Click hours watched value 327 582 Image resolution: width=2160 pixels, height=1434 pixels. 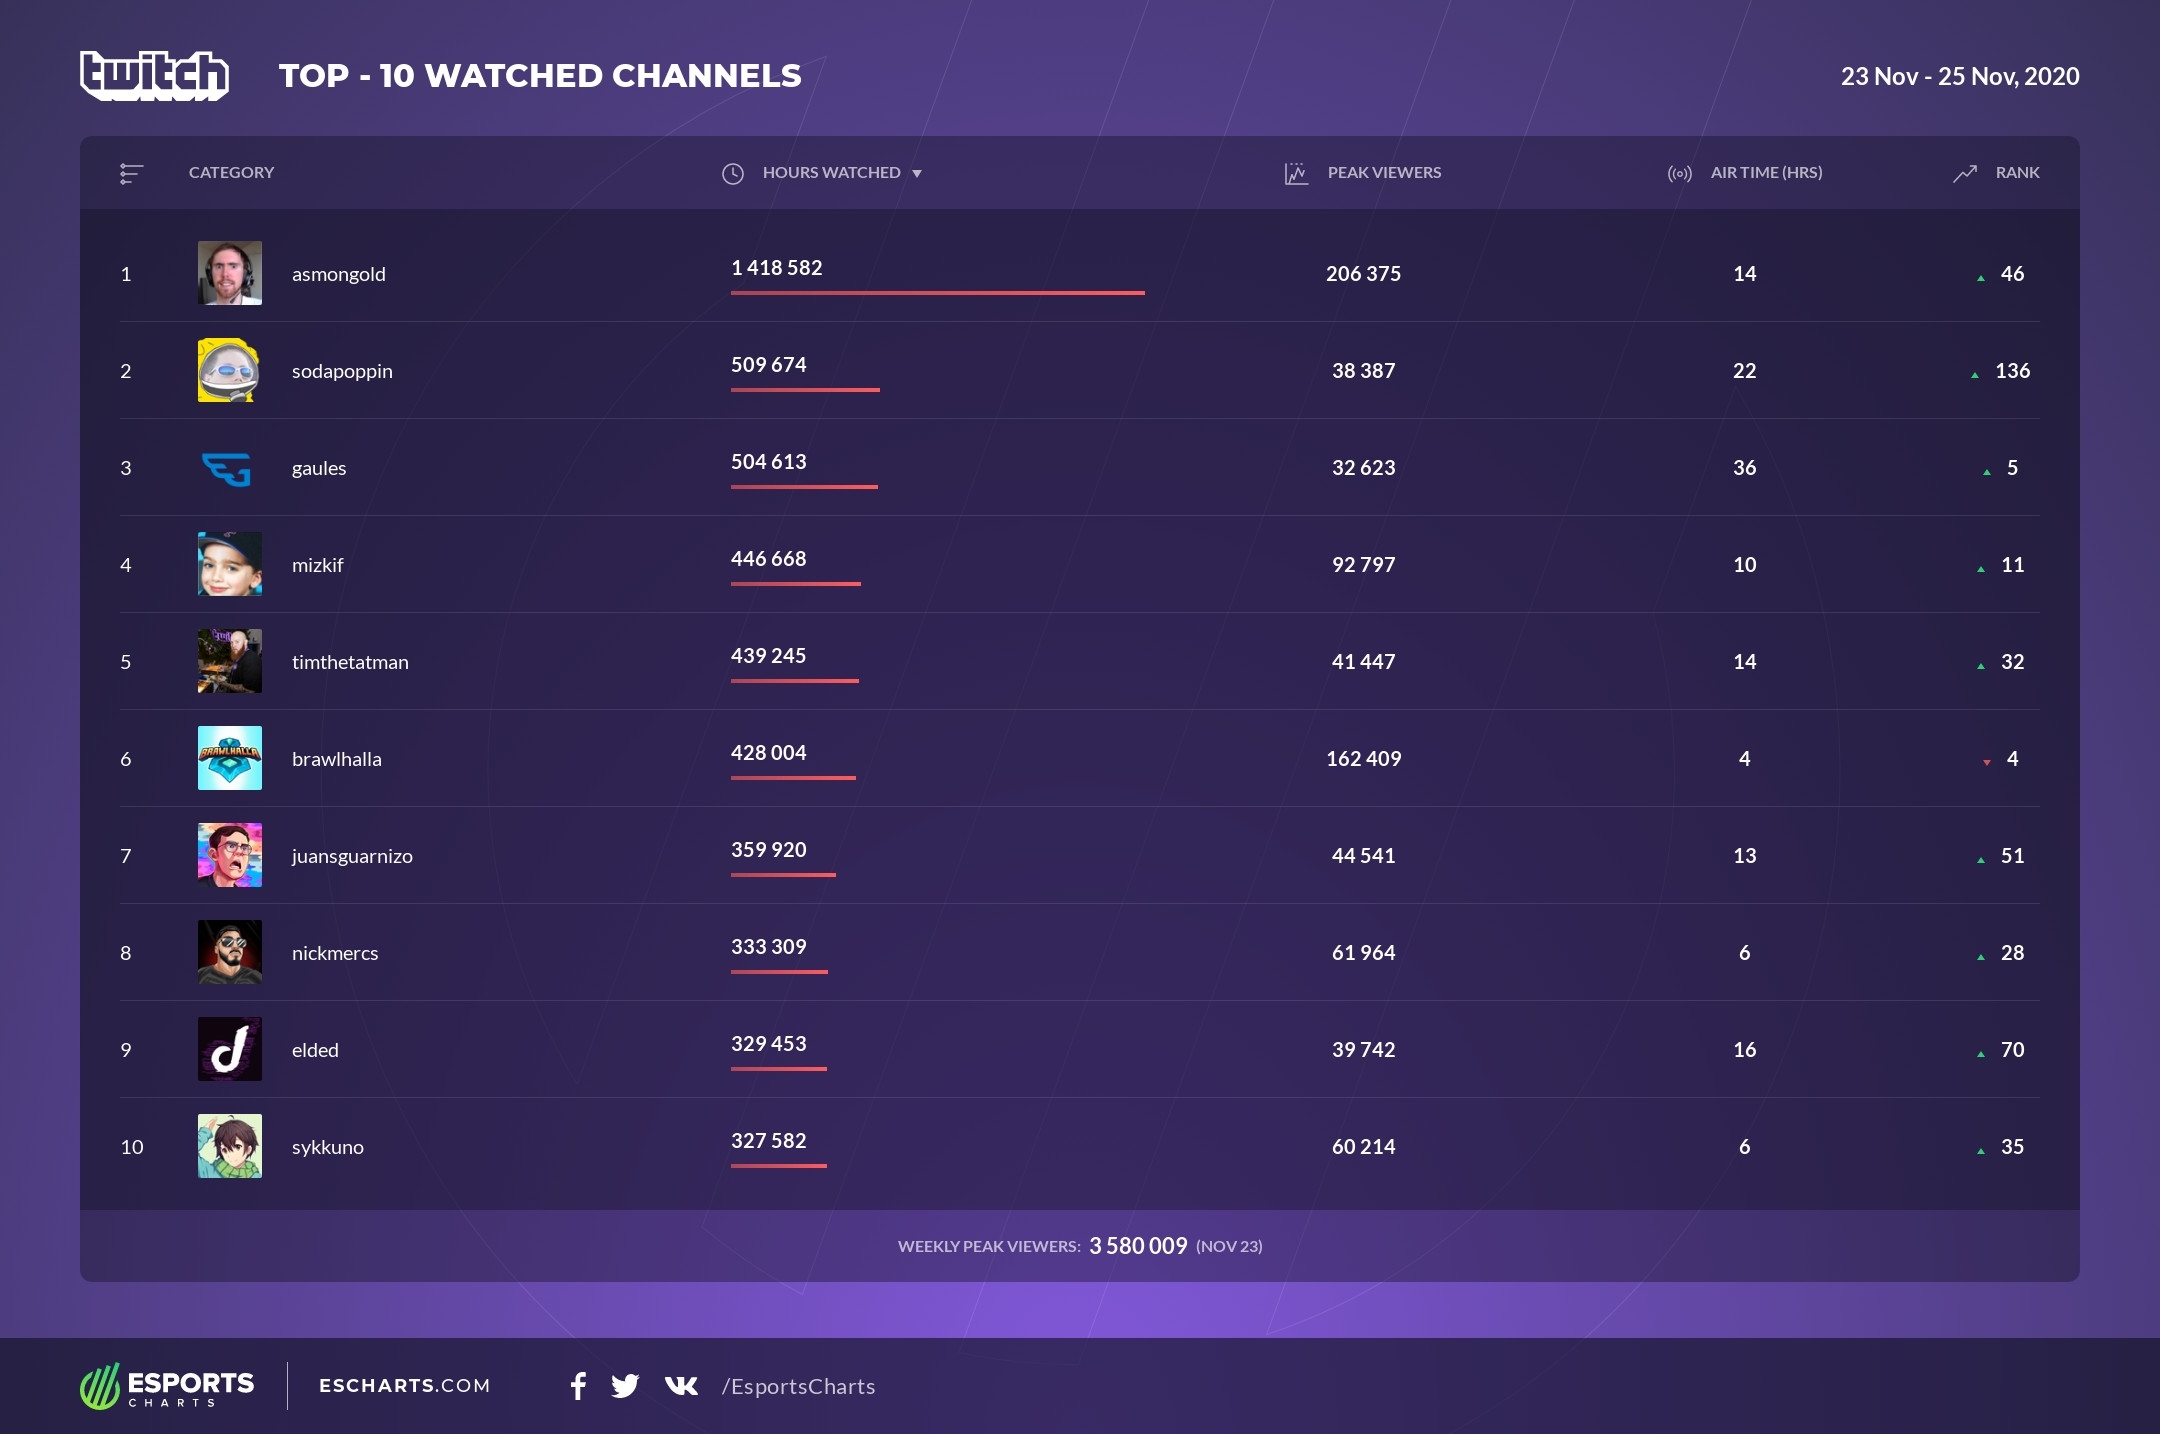[768, 1141]
